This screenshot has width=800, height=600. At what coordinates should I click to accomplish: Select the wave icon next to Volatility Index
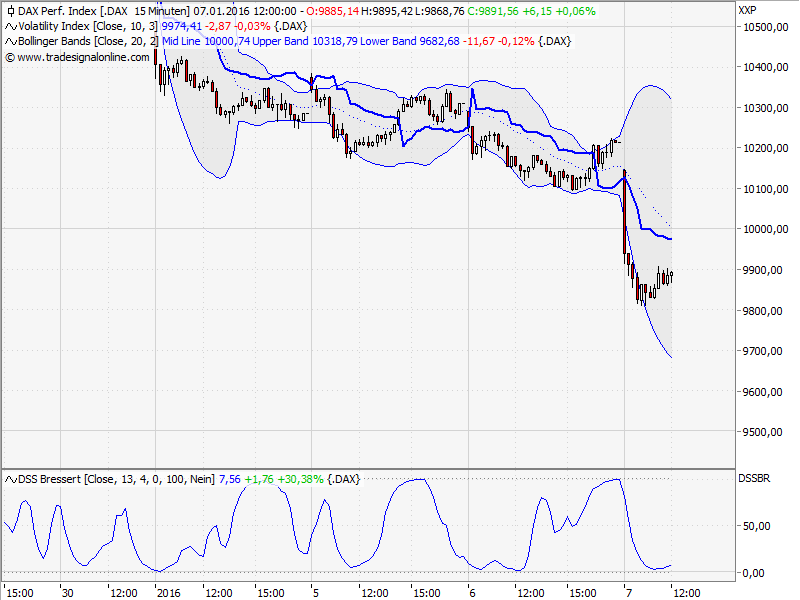[x=9, y=26]
